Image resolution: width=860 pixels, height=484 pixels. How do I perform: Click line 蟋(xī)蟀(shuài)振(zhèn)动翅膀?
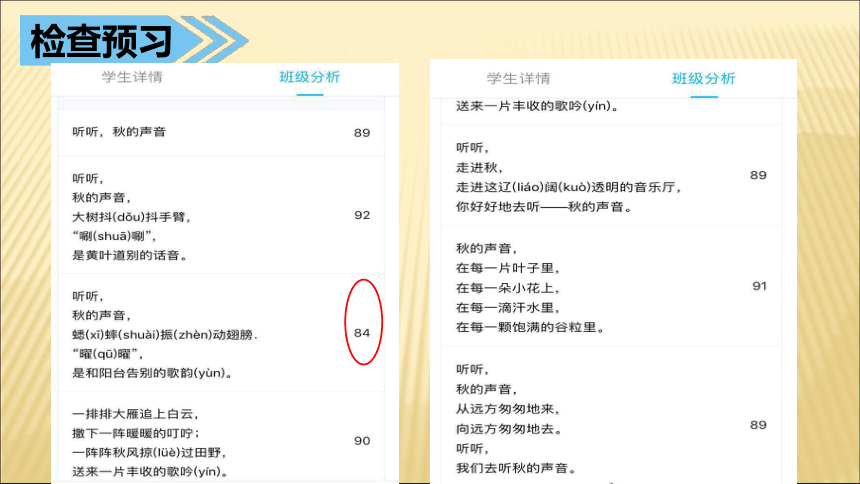(165, 335)
